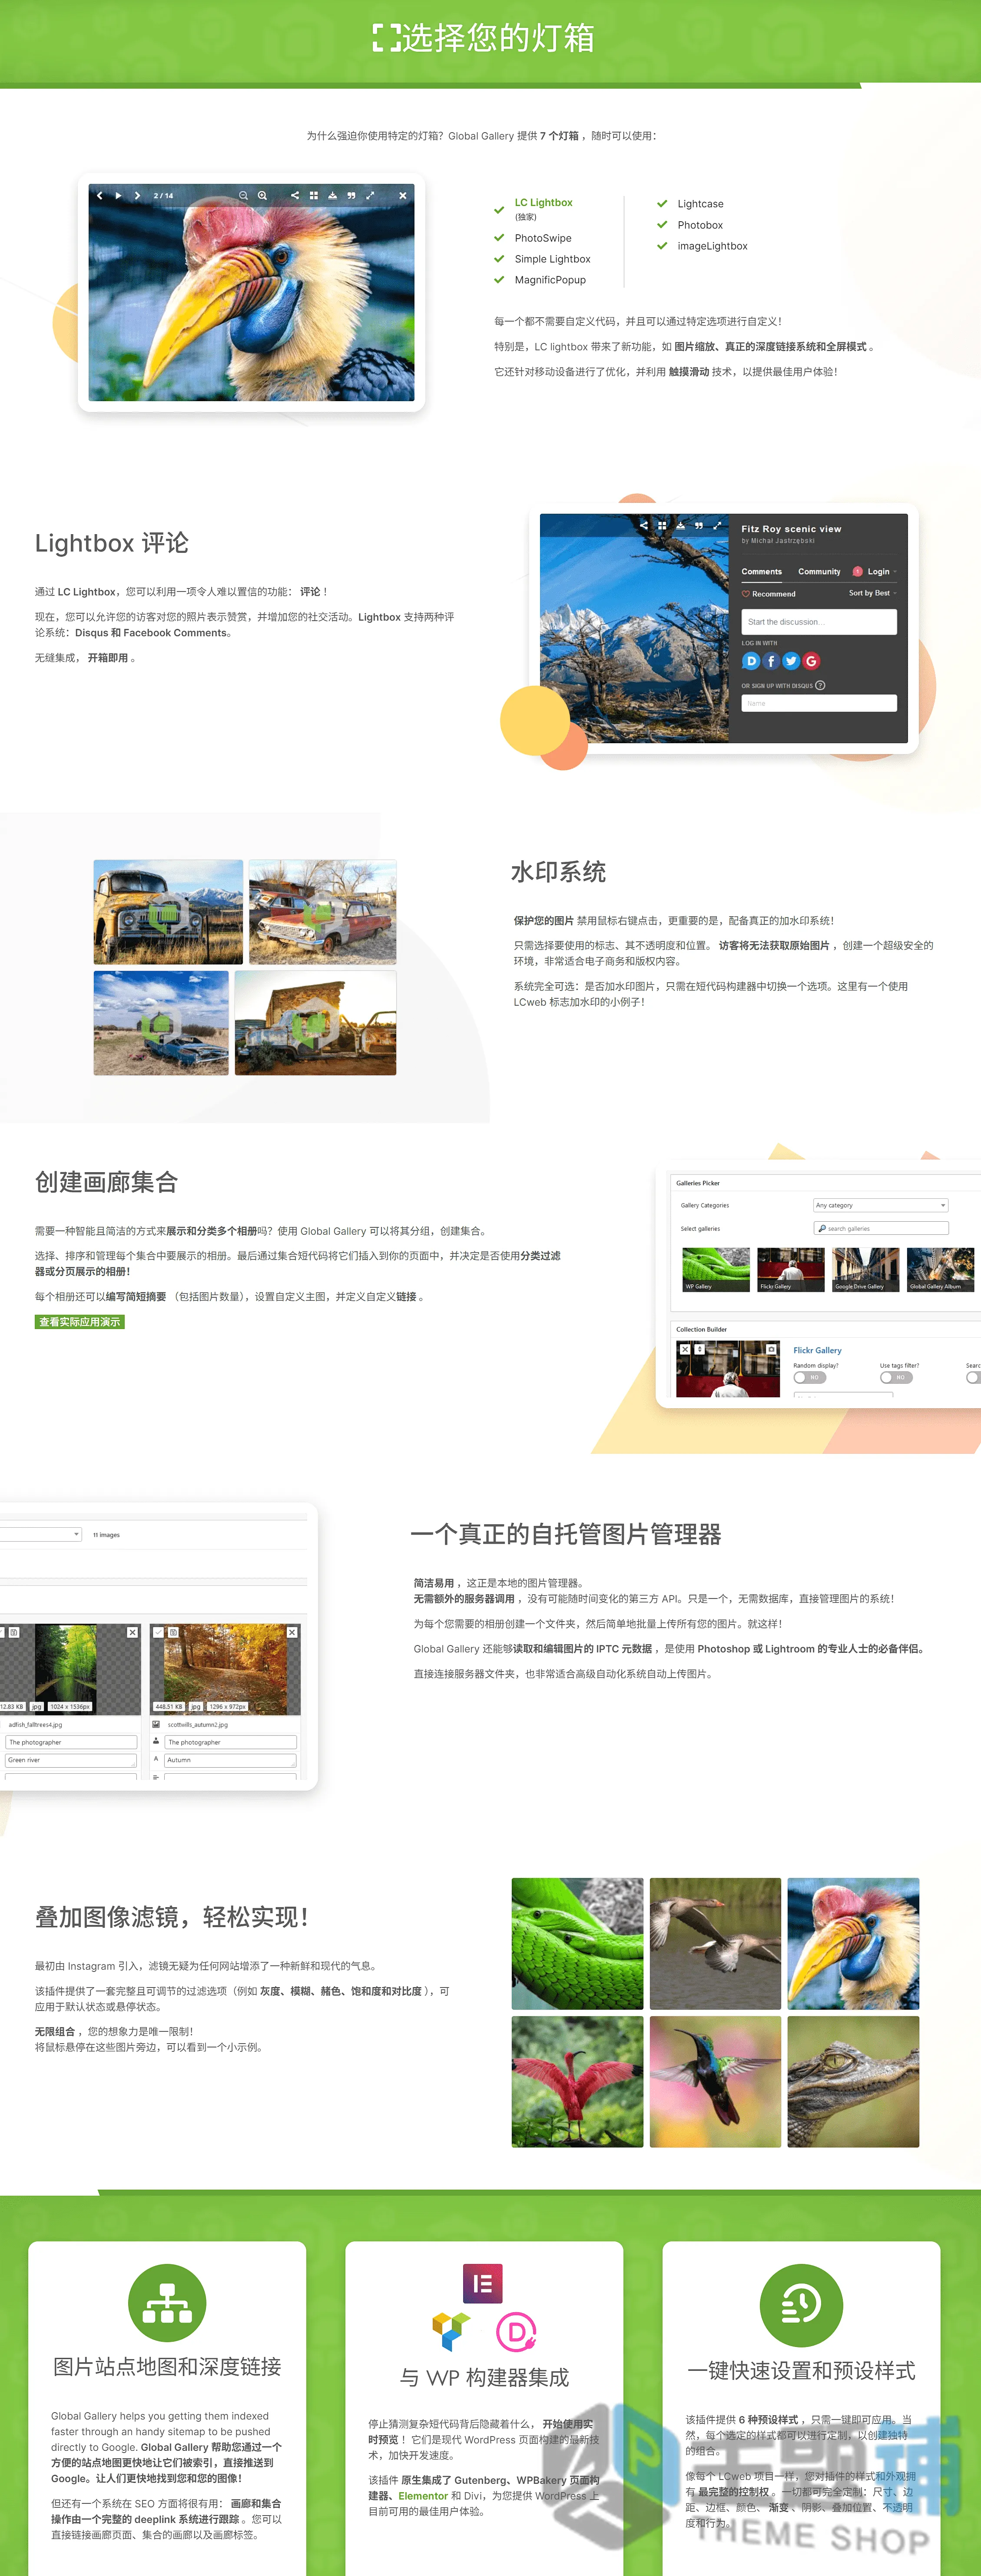This screenshot has width=981, height=2576.
Task: Open the Any category dropdown
Action: click(x=880, y=1205)
